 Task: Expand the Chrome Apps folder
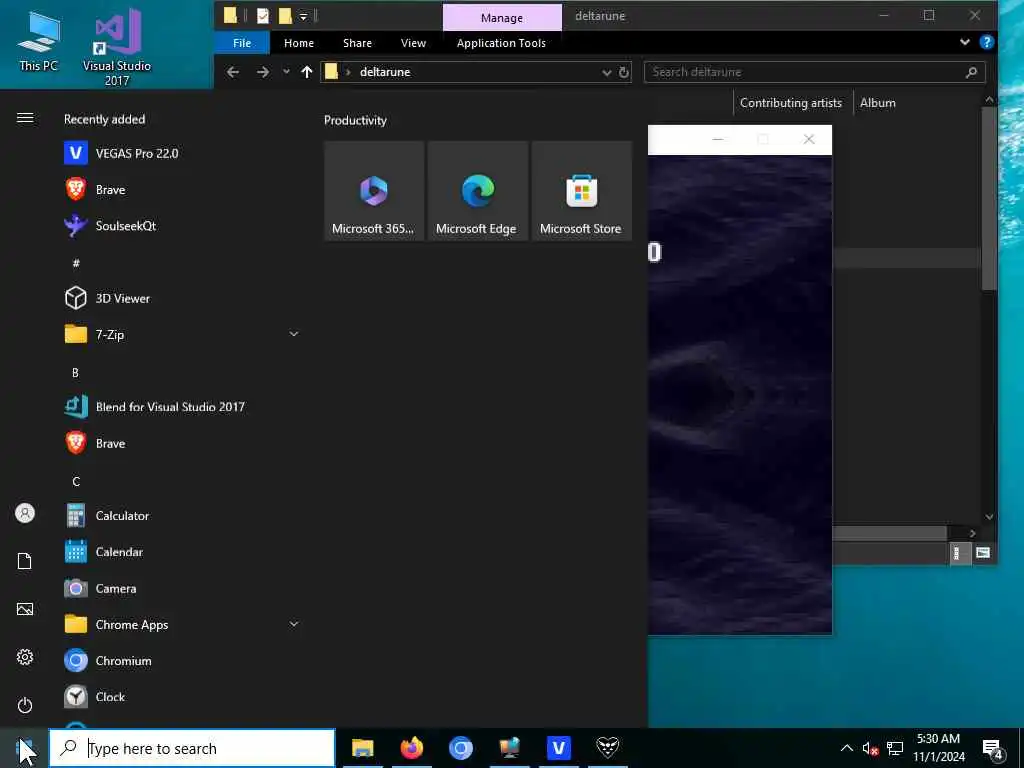click(182, 624)
